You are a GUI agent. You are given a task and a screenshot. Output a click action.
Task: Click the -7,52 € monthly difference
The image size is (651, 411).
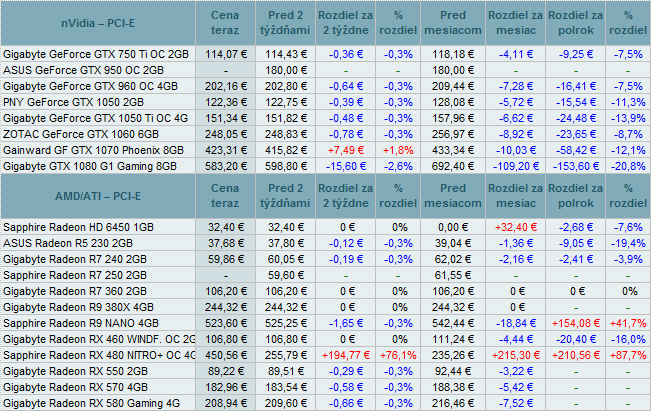516,403
